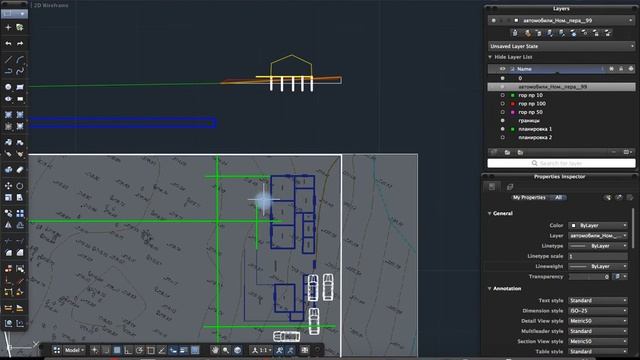
Task: Toggle visibility of layer гор пр 10
Action: coord(502,95)
